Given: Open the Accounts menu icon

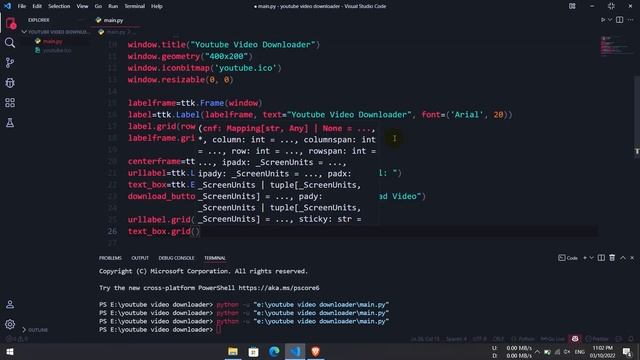Looking at the screenshot, I should pyautogui.click(x=10, y=304).
